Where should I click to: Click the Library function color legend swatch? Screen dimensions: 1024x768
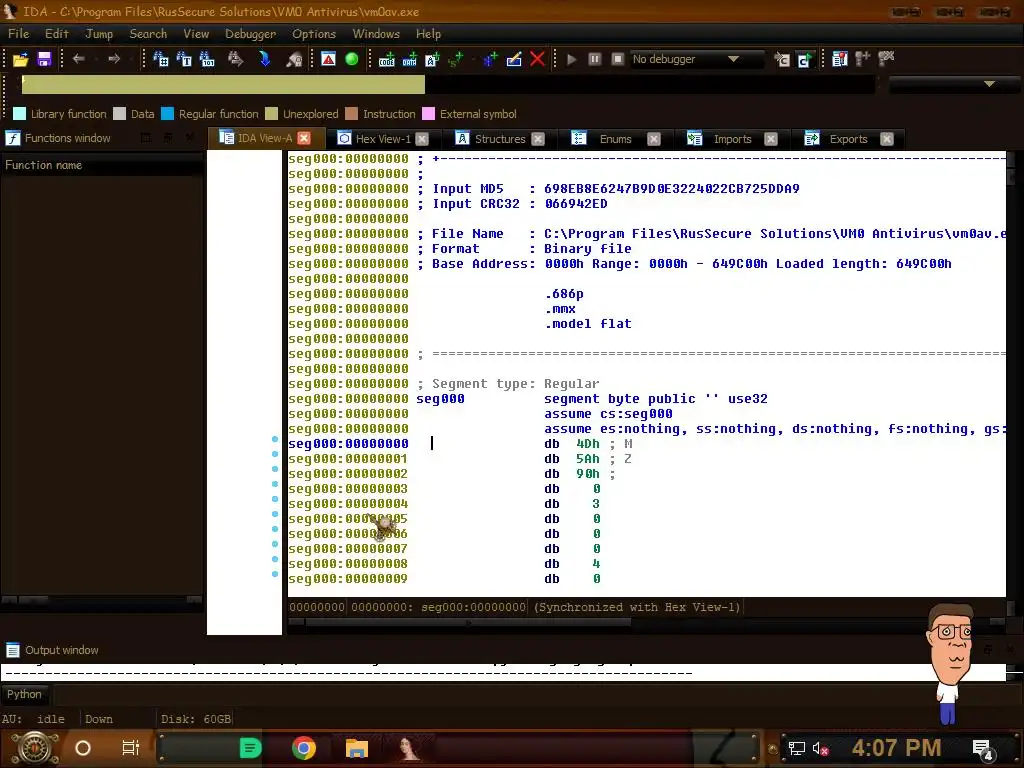tap(20, 114)
